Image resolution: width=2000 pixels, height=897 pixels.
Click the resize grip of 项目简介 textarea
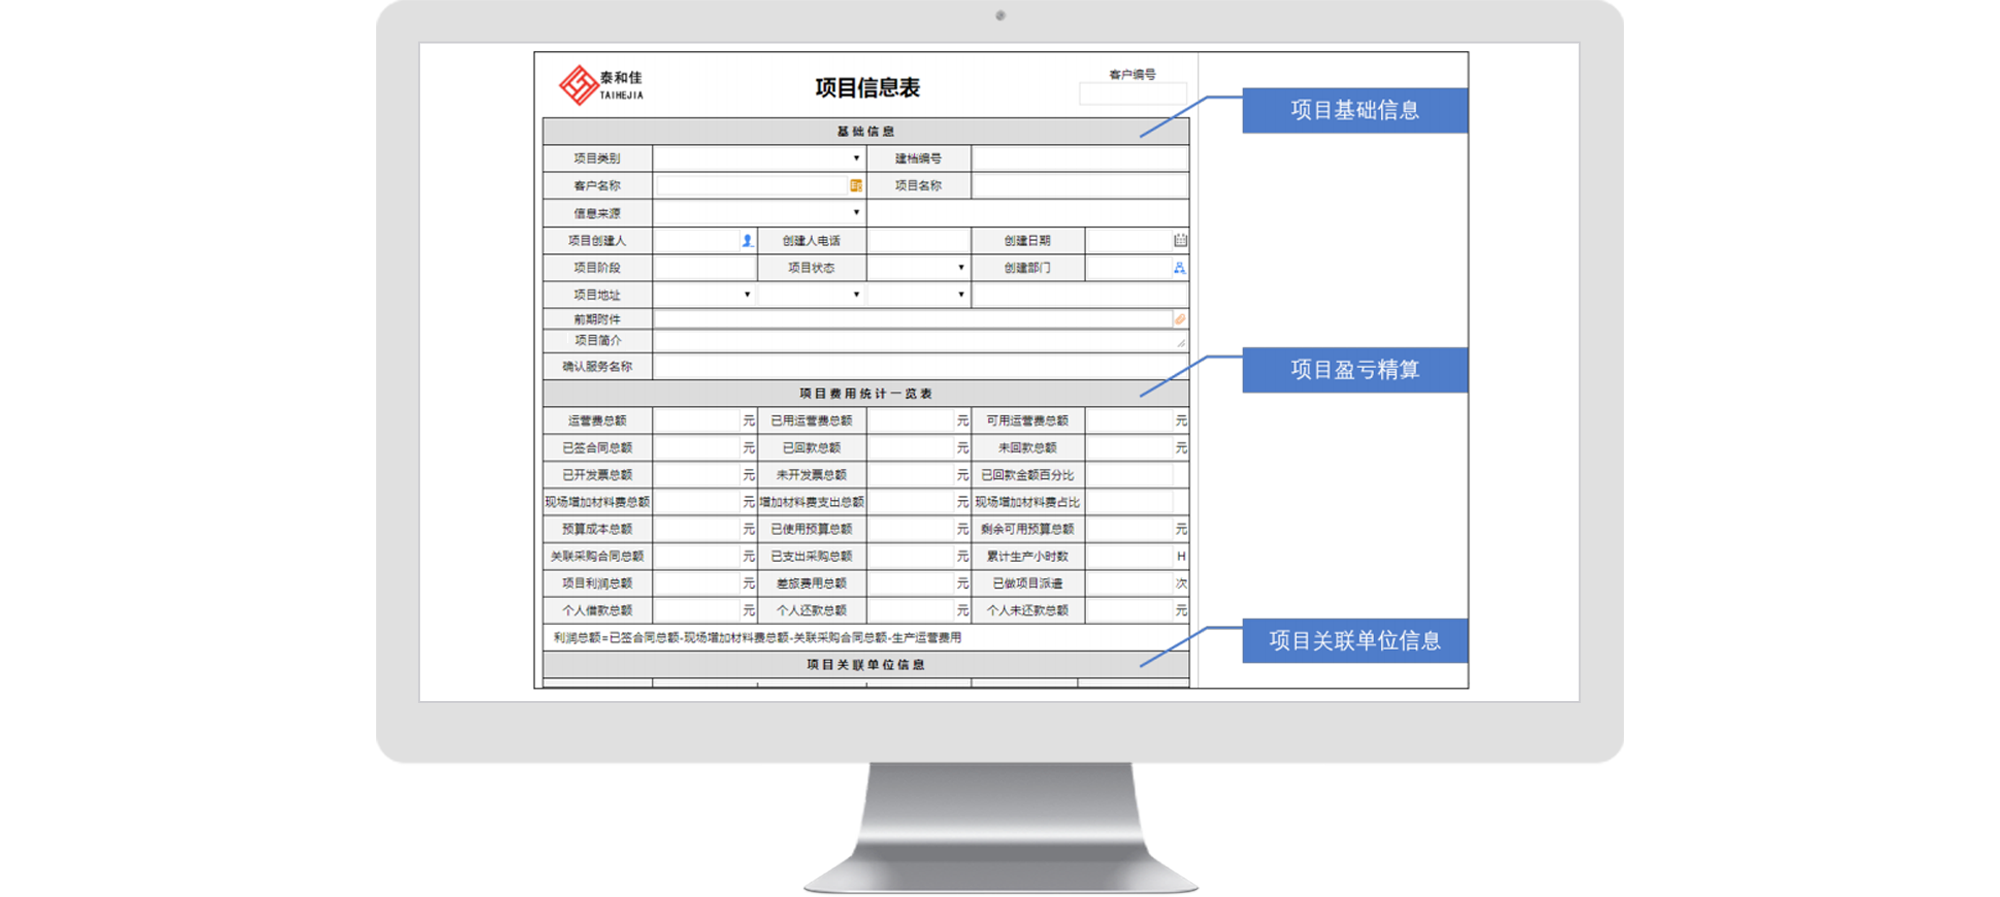[1181, 343]
